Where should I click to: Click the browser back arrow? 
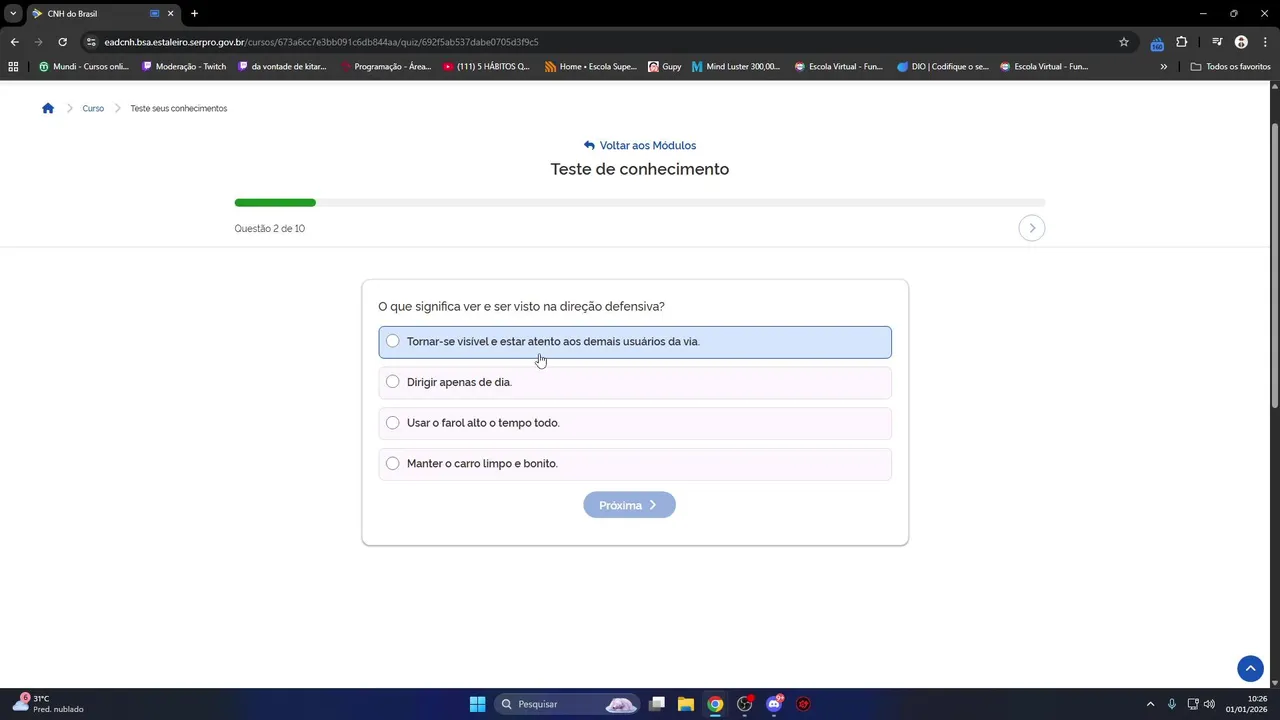click(14, 42)
